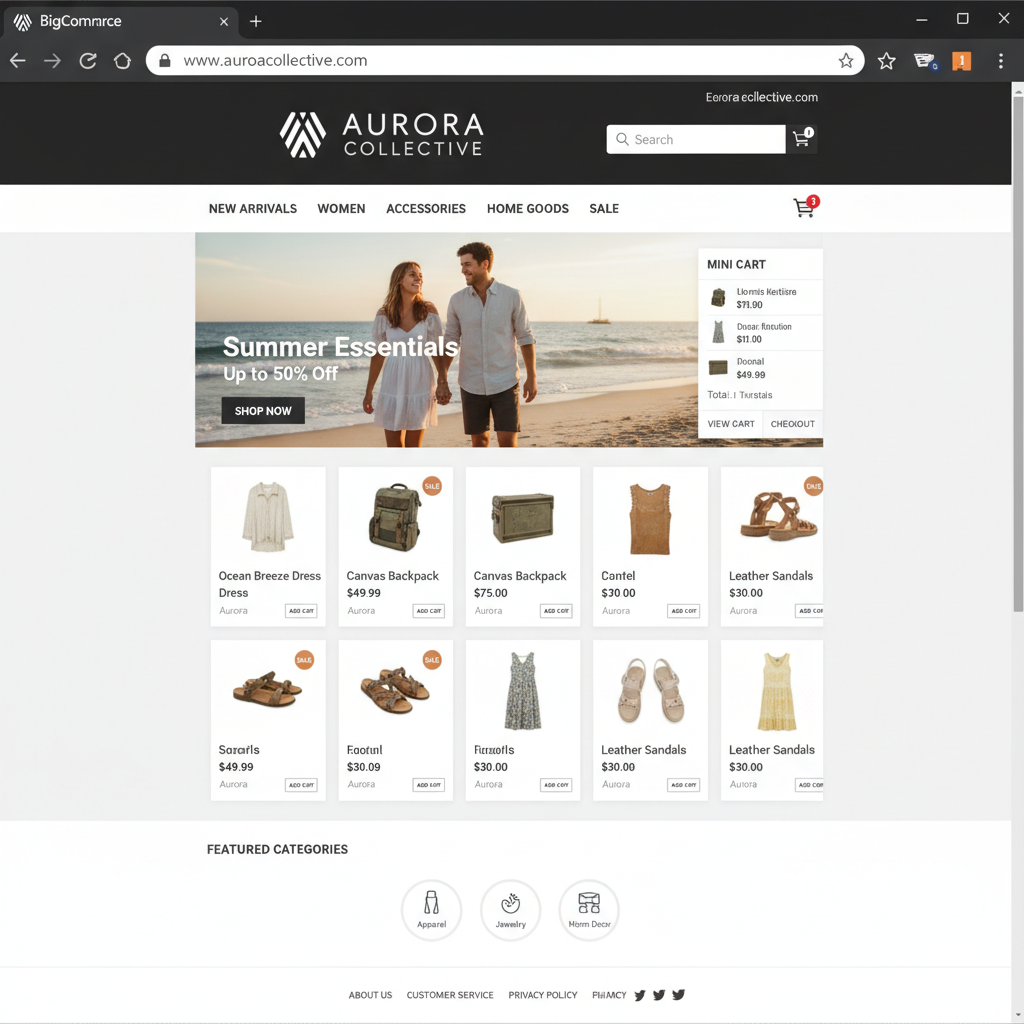
Task: Click the Eerora ecllective.com header text
Action: [761, 97]
